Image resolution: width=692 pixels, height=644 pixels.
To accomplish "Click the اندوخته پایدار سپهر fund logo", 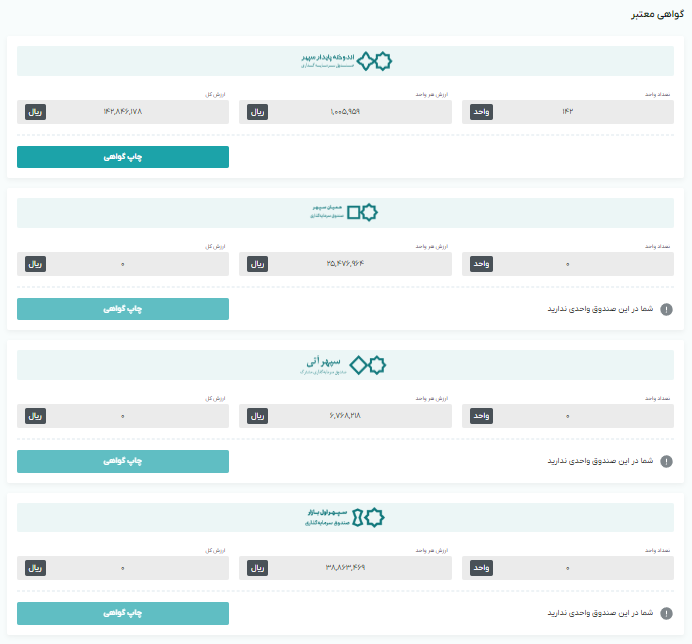I will point(346,61).
